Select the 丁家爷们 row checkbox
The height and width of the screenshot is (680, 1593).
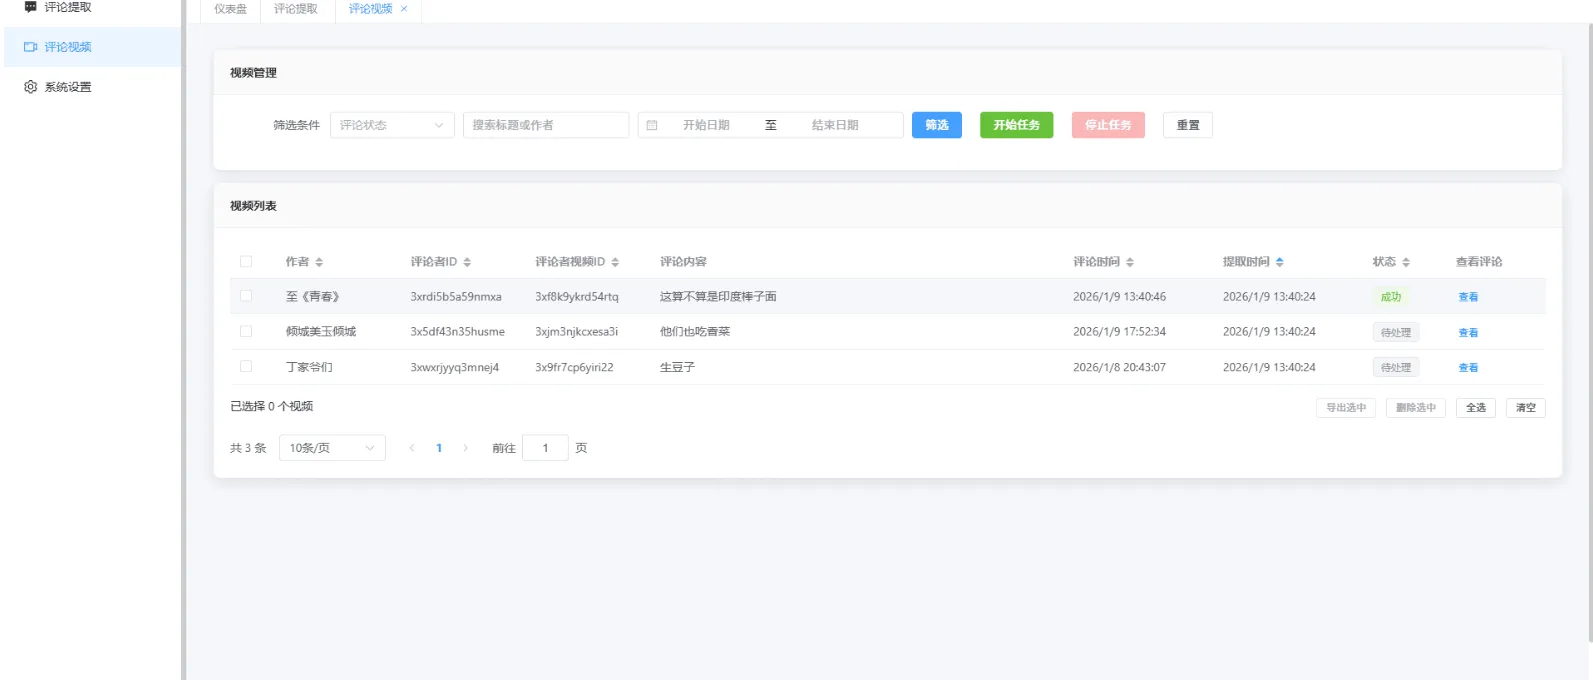[246, 367]
